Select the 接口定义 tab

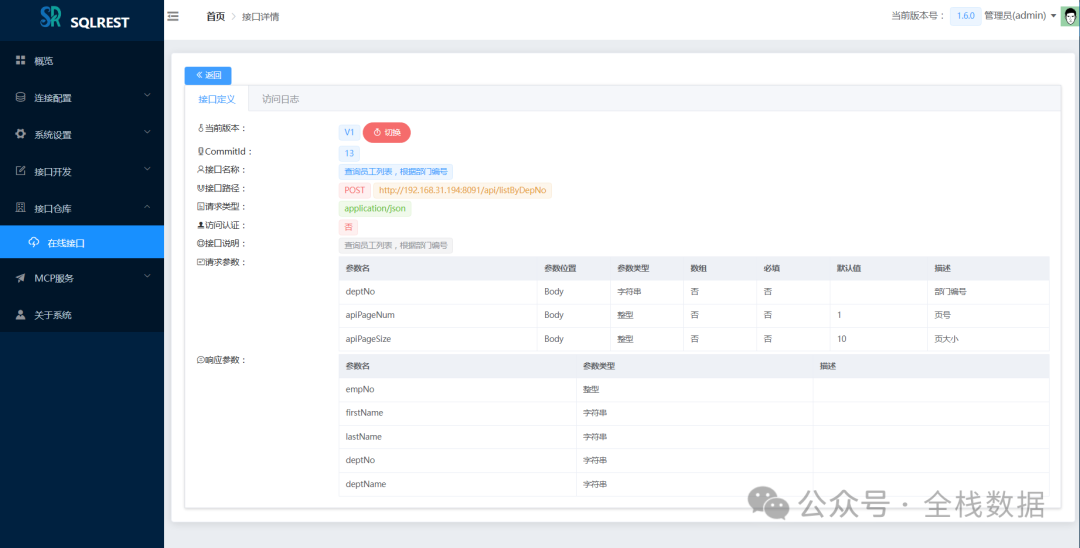216,99
